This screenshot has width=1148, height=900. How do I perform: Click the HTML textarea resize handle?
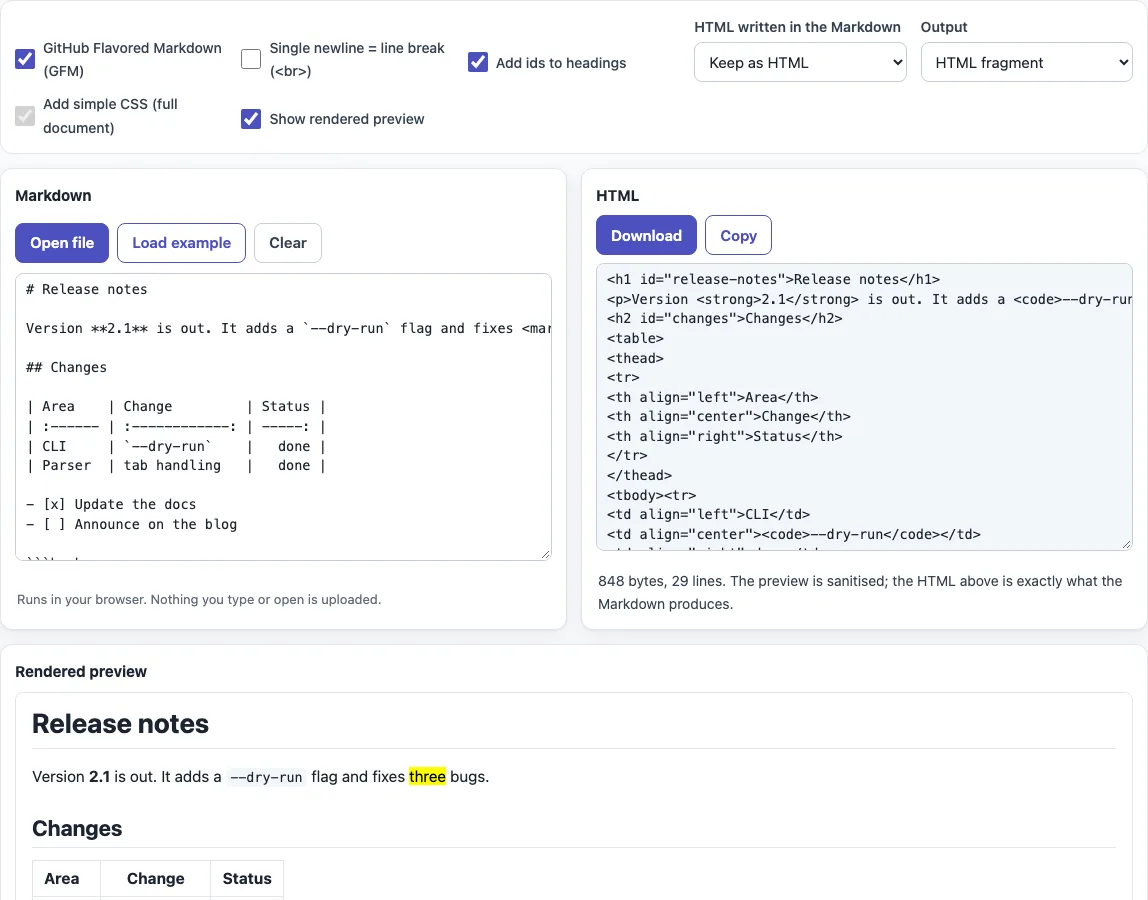1127,544
